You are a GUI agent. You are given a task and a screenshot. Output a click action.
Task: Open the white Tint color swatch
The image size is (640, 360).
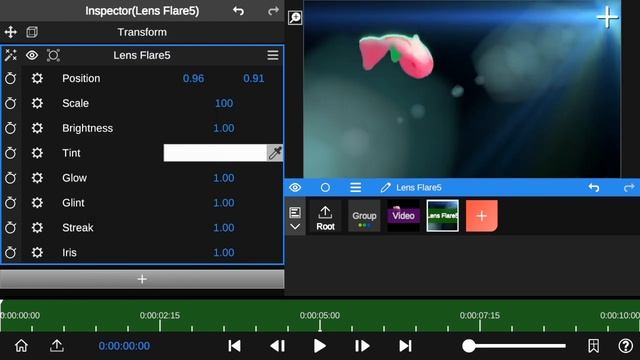click(x=215, y=153)
